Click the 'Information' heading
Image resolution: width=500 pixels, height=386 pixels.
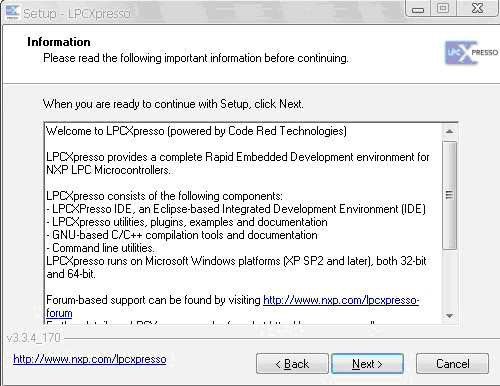[59, 42]
